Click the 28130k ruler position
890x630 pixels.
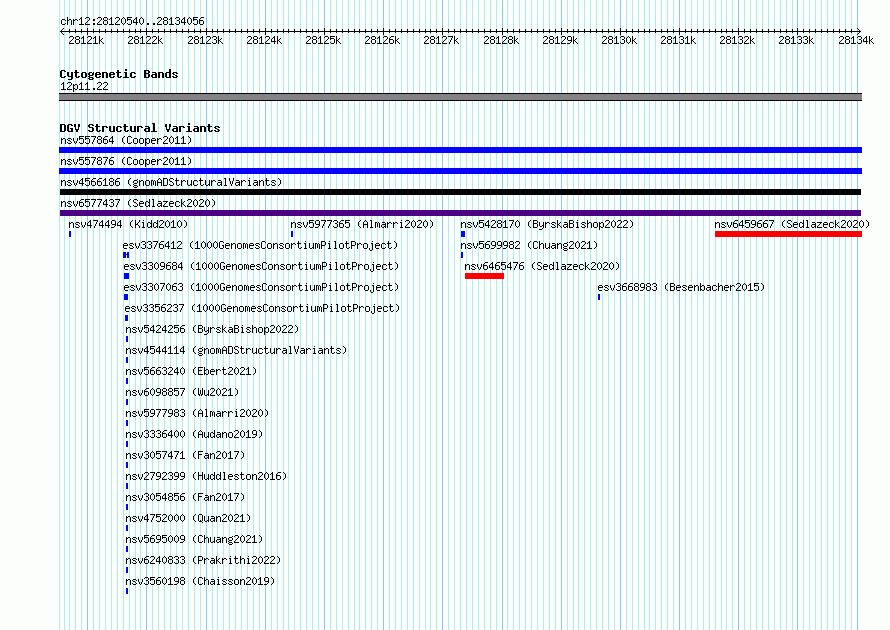click(619, 40)
